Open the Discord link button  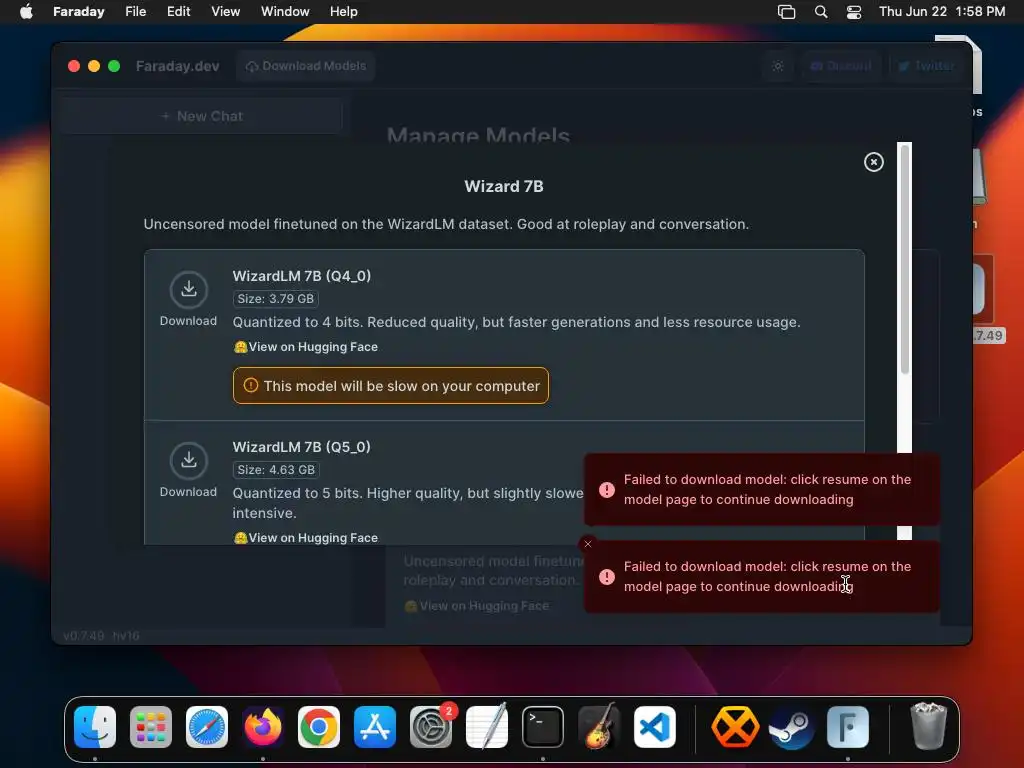pos(841,66)
